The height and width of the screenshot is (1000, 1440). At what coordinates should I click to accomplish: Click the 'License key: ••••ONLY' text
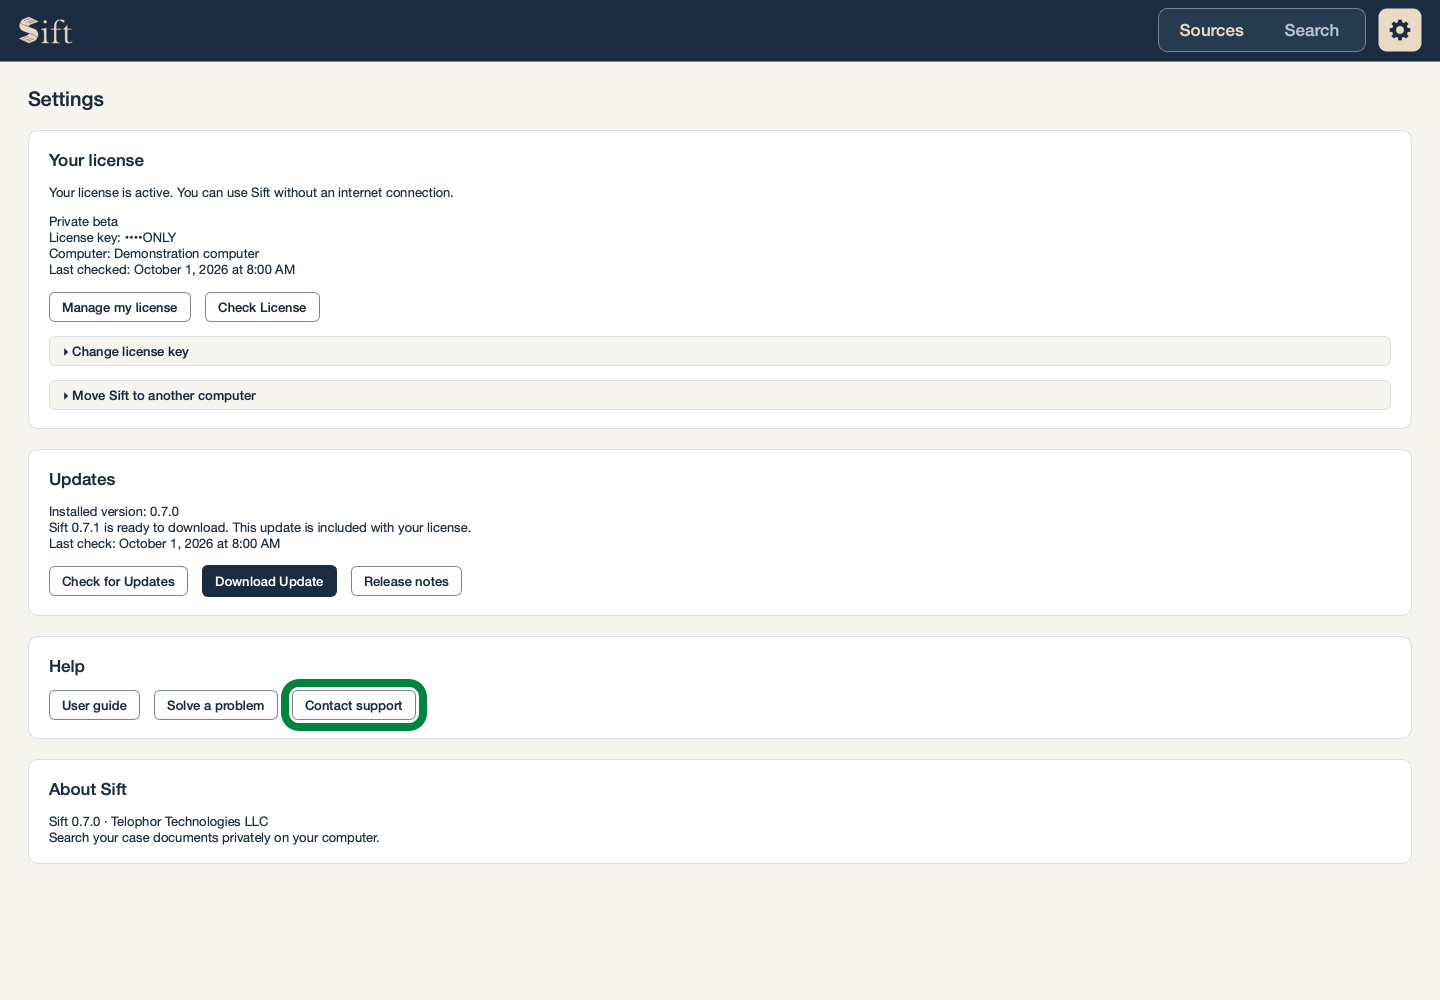112,238
